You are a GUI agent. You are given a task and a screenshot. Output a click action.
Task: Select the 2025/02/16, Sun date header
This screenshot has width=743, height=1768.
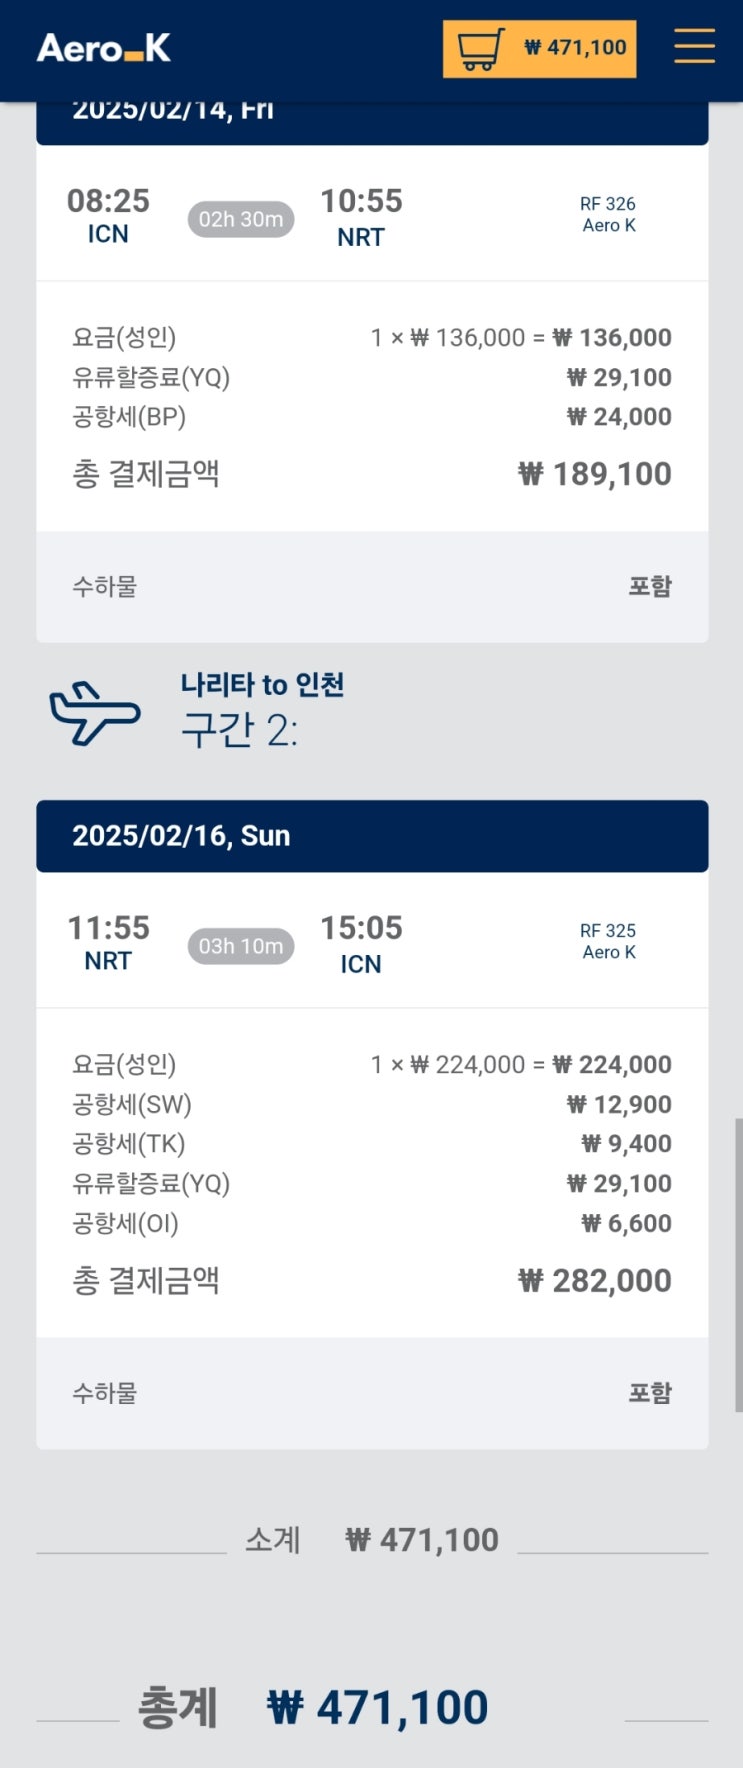[181, 836]
